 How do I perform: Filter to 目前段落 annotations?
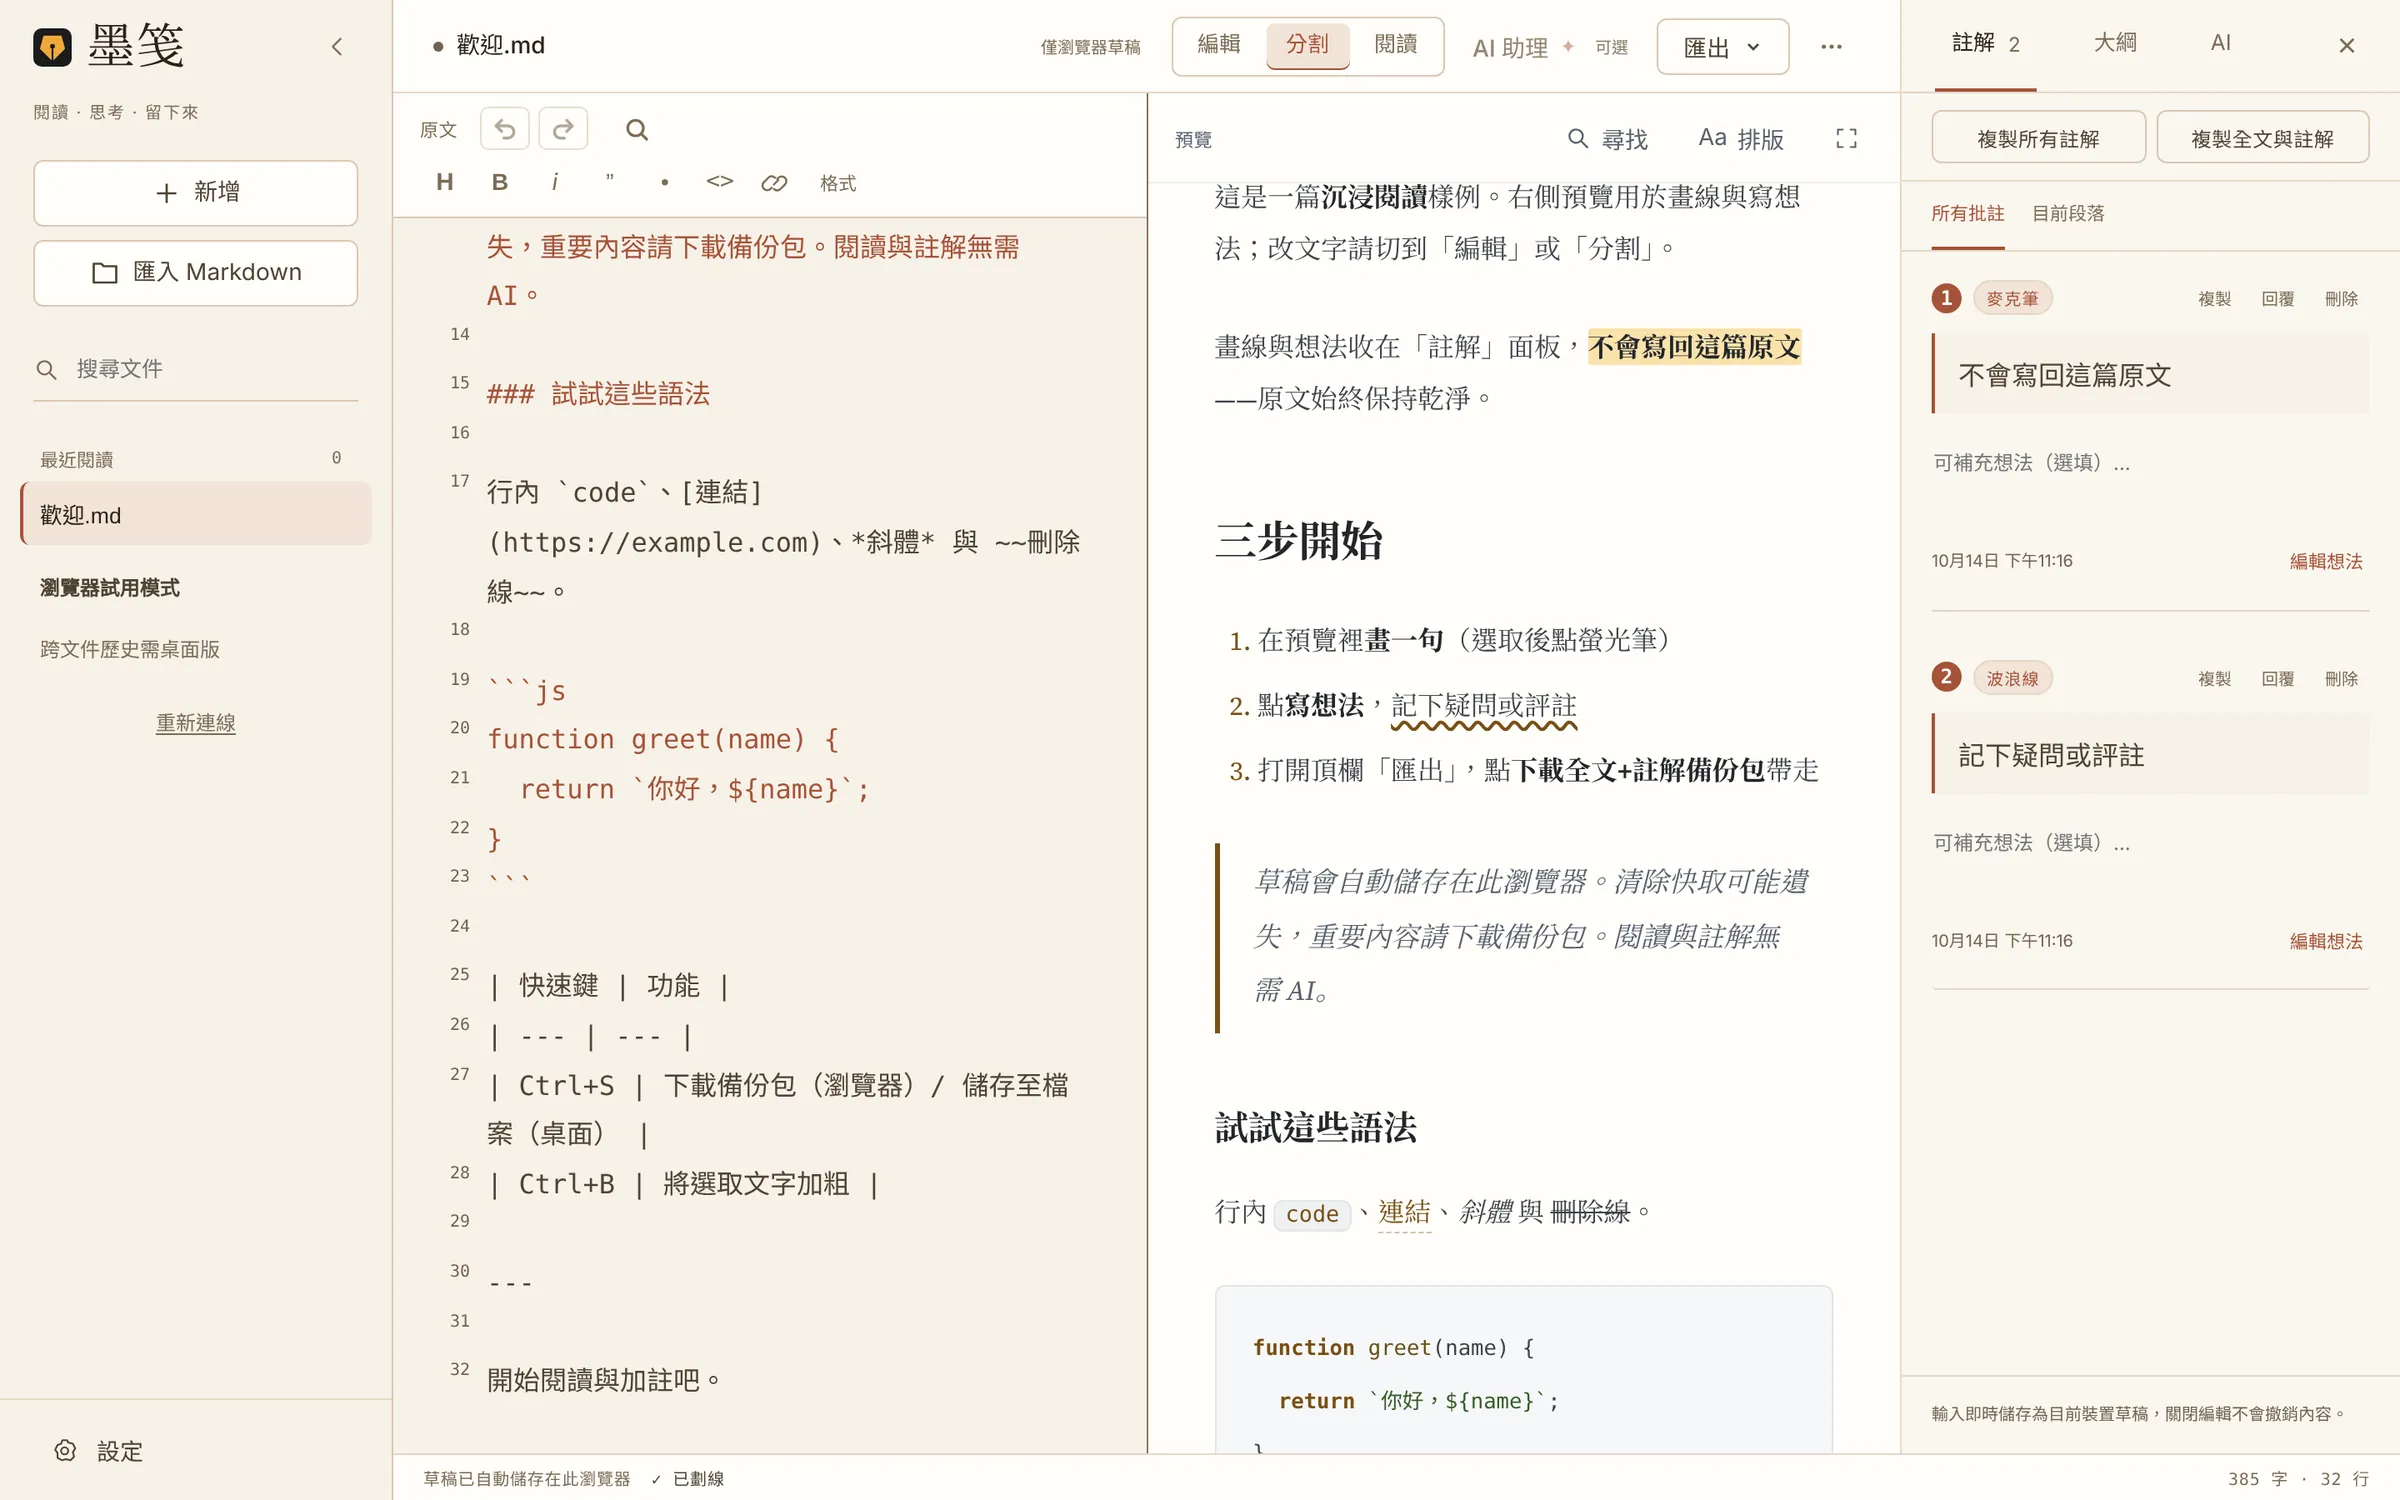coord(2068,214)
